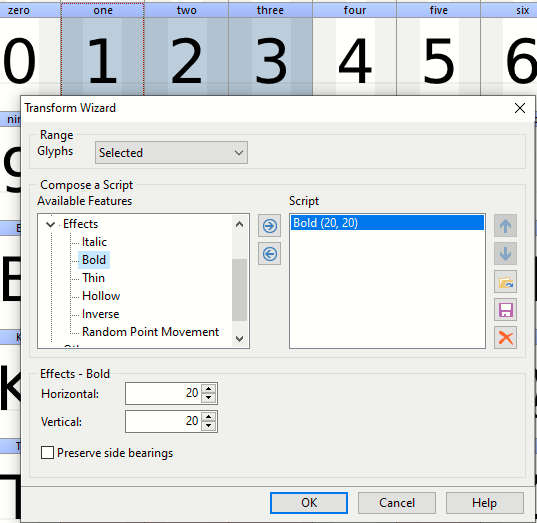Viewport: 537px width, 523px height.
Task: Choose Random Point Movement effect
Action: (x=150, y=332)
